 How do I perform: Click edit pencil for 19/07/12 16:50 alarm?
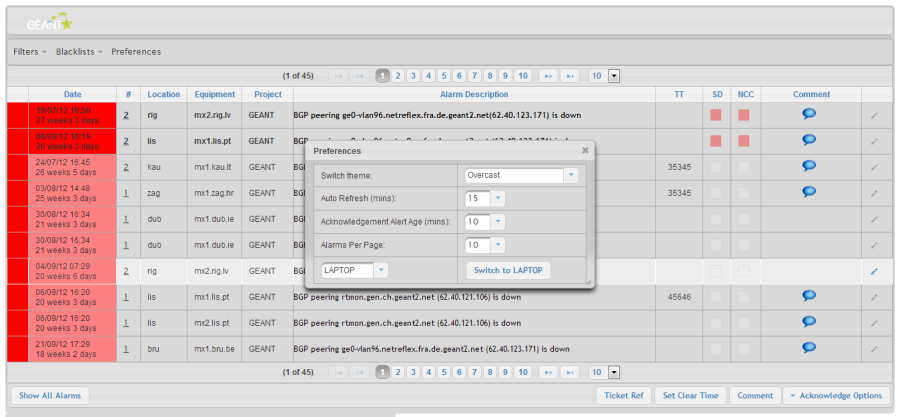[x=874, y=115]
